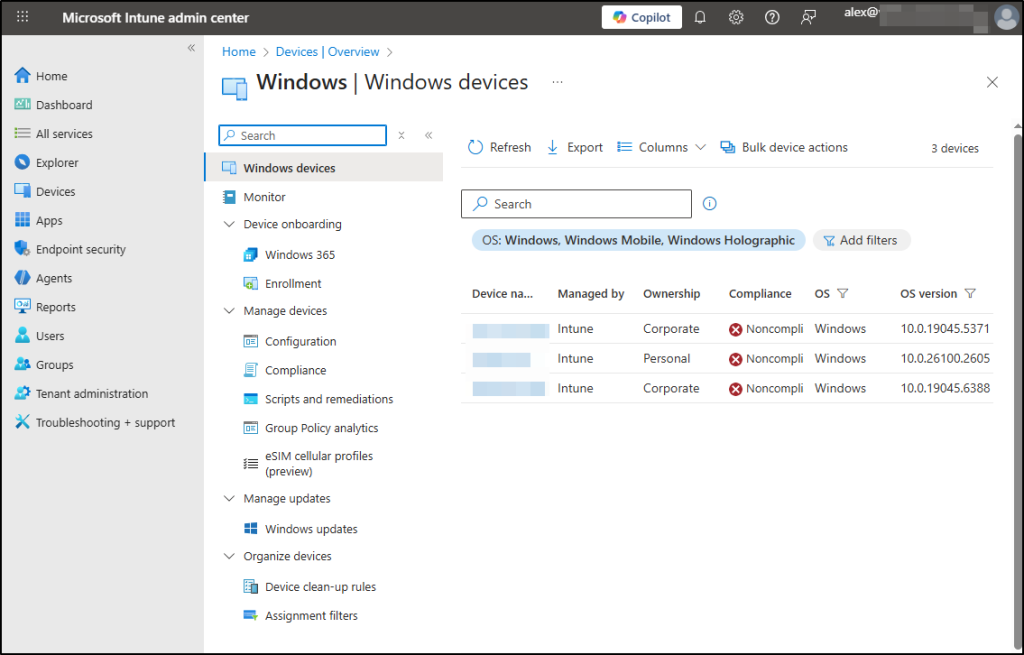Click the help question mark icon
The width and height of the screenshot is (1024, 655).
[x=772, y=17]
